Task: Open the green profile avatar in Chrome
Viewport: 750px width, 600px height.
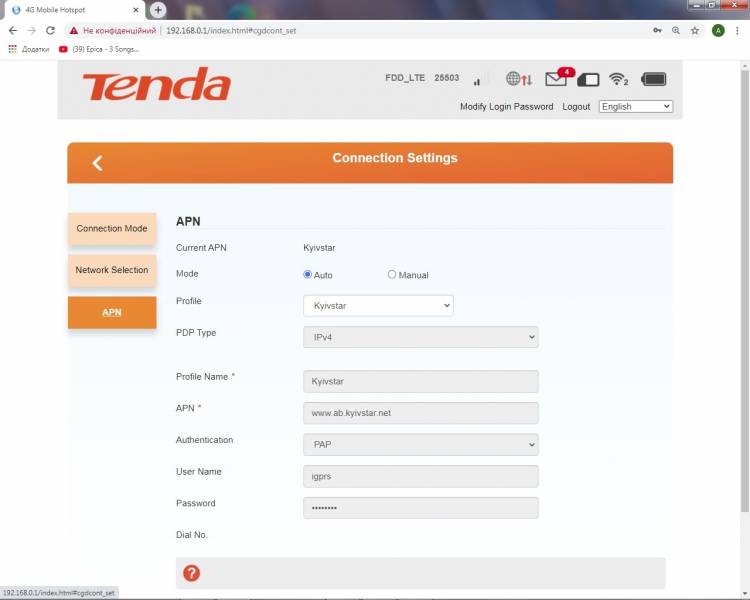Action: pyautogui.click(x=718, y=31)
